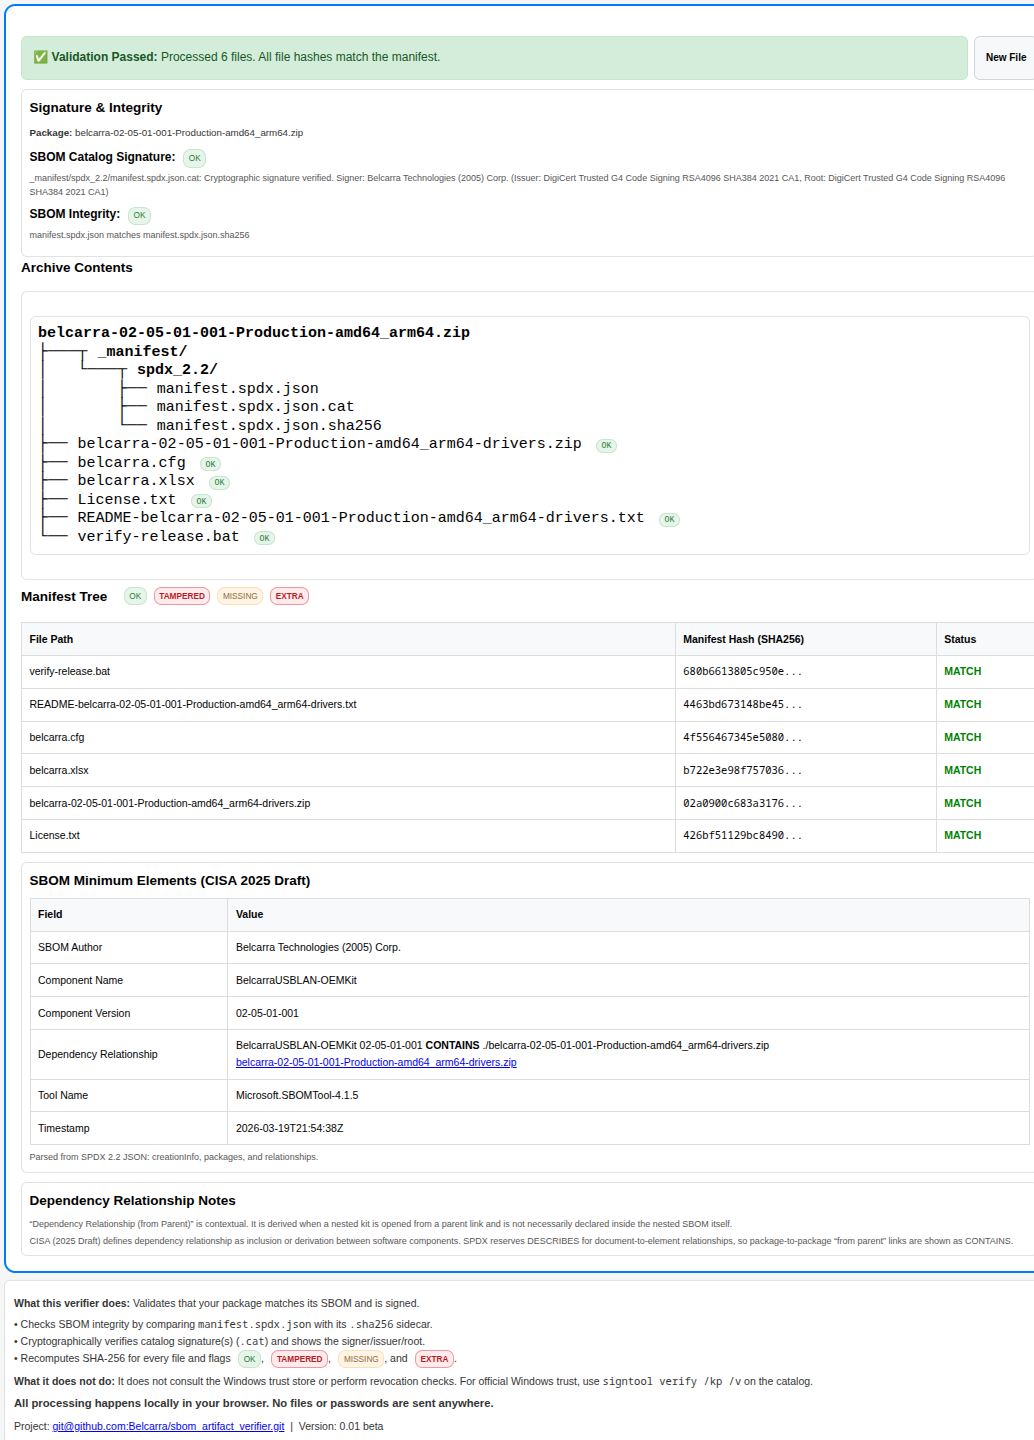
Task: Click OK badge after drivers.zip tree entry
Action: (x=606, y=446)
